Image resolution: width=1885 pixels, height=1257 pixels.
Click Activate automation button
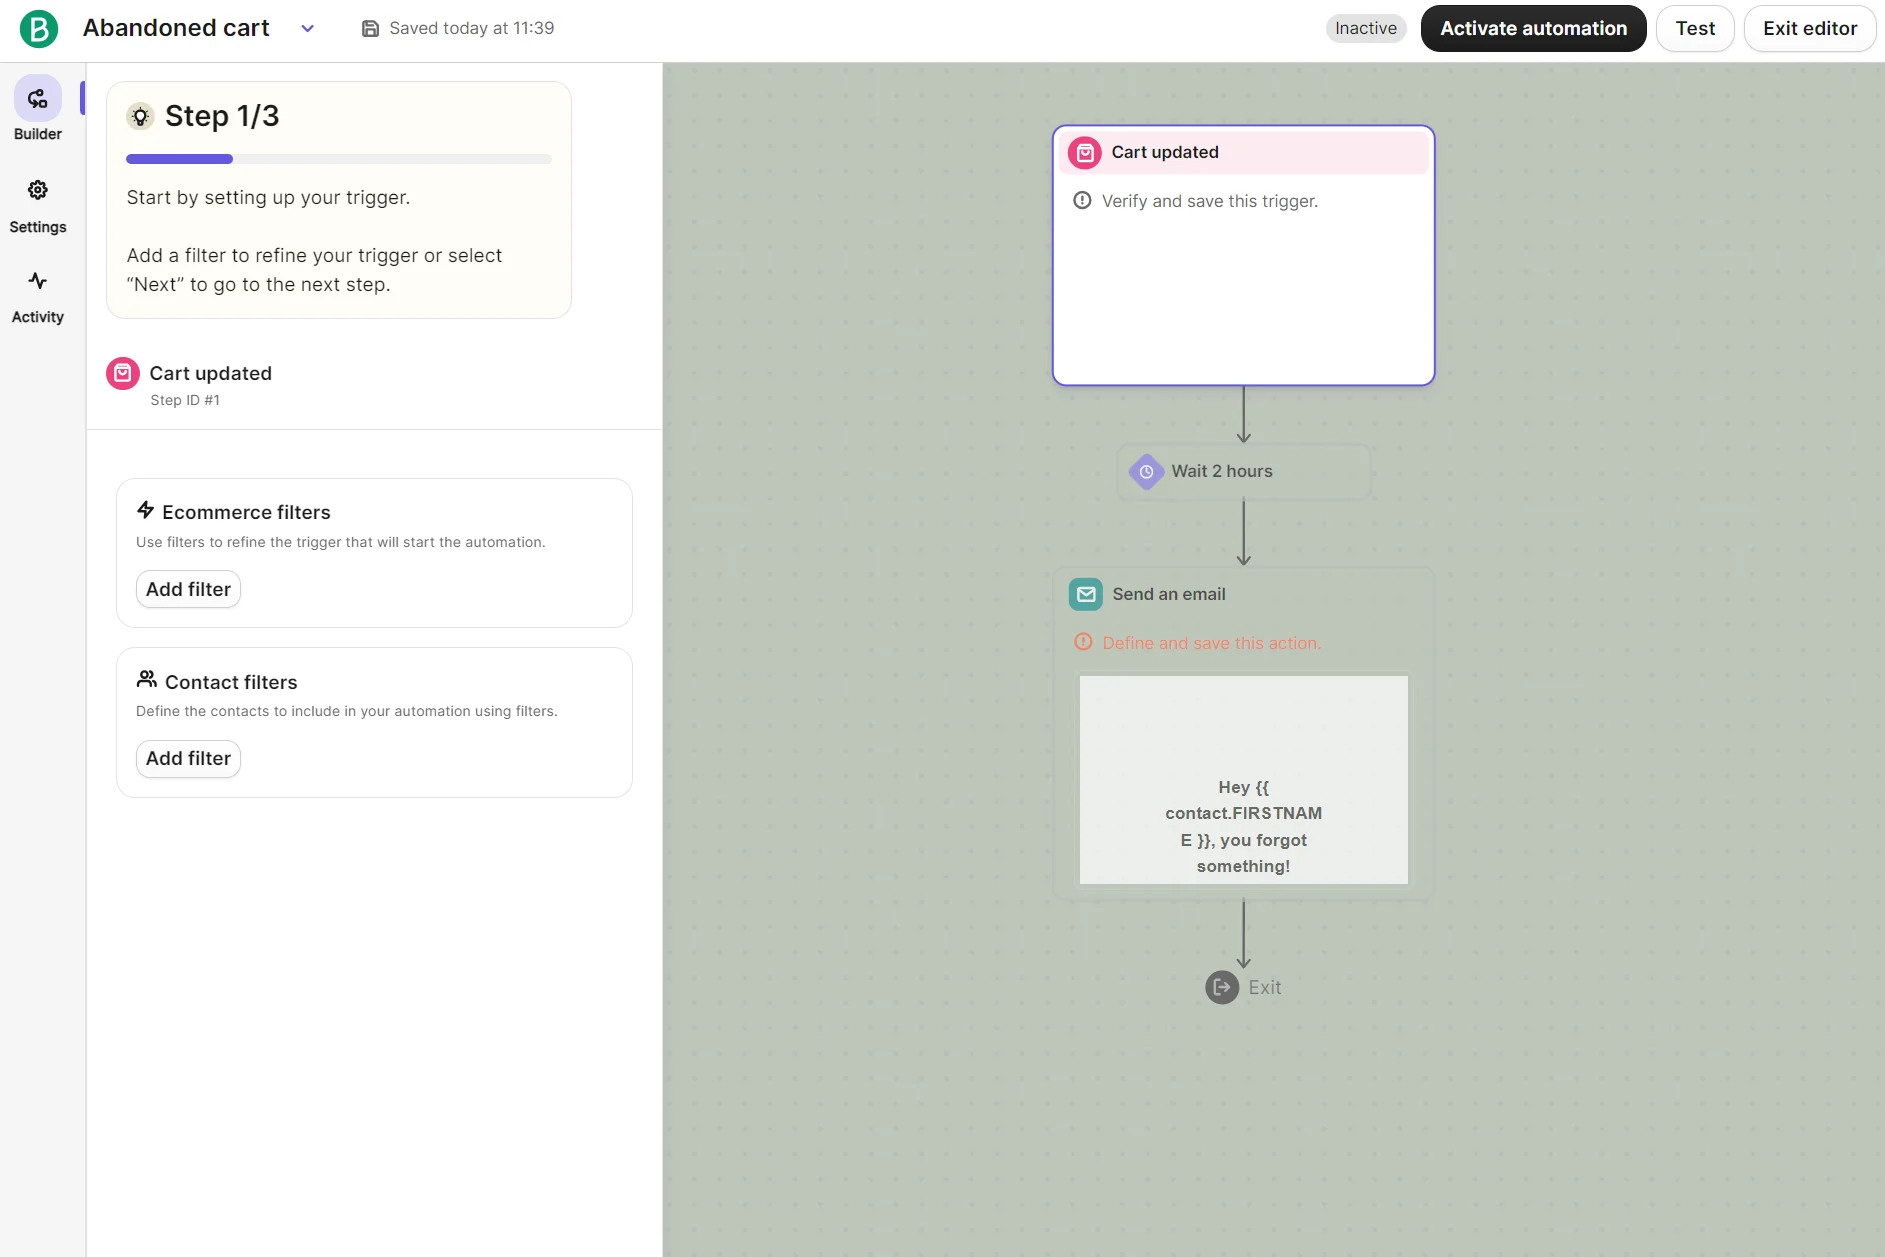coord(1533,29)
